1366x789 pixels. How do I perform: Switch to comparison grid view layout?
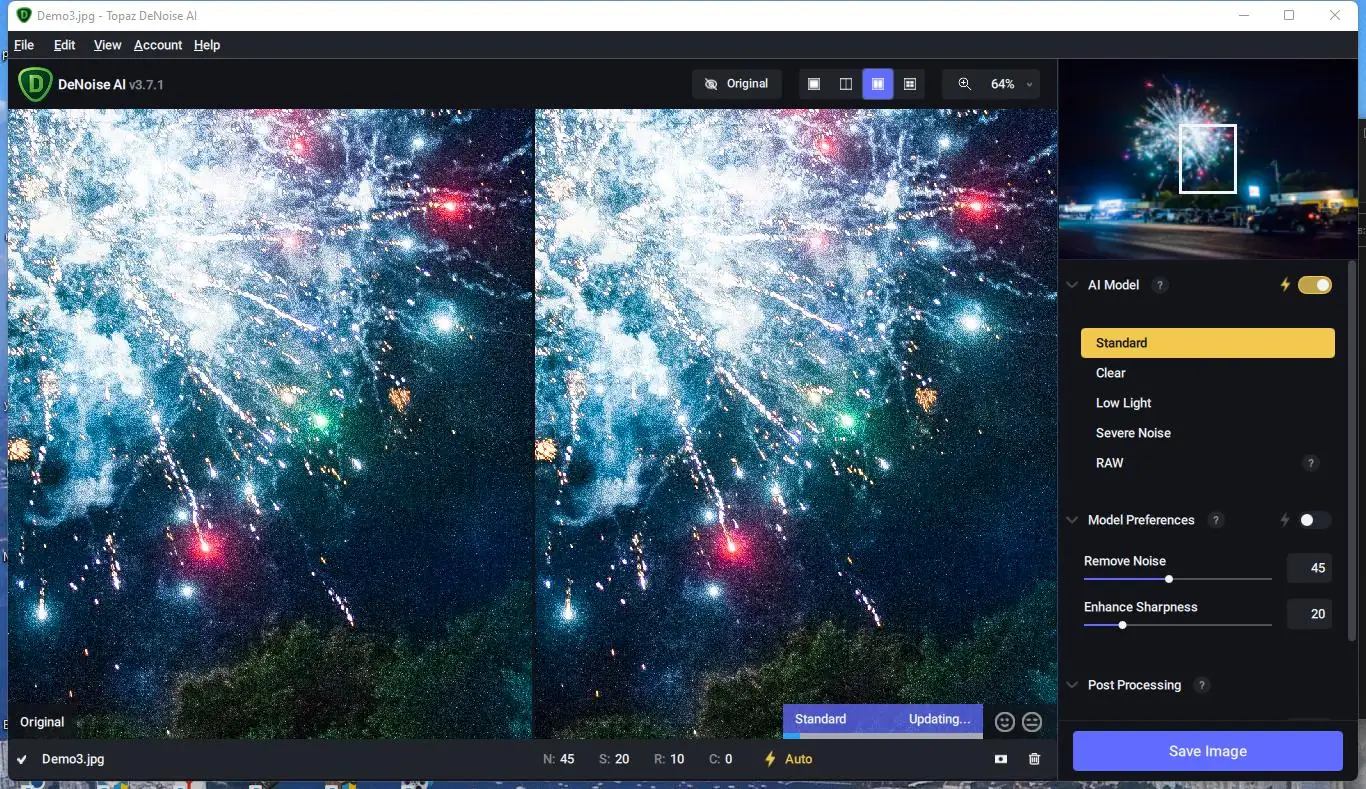pos(910,84)
